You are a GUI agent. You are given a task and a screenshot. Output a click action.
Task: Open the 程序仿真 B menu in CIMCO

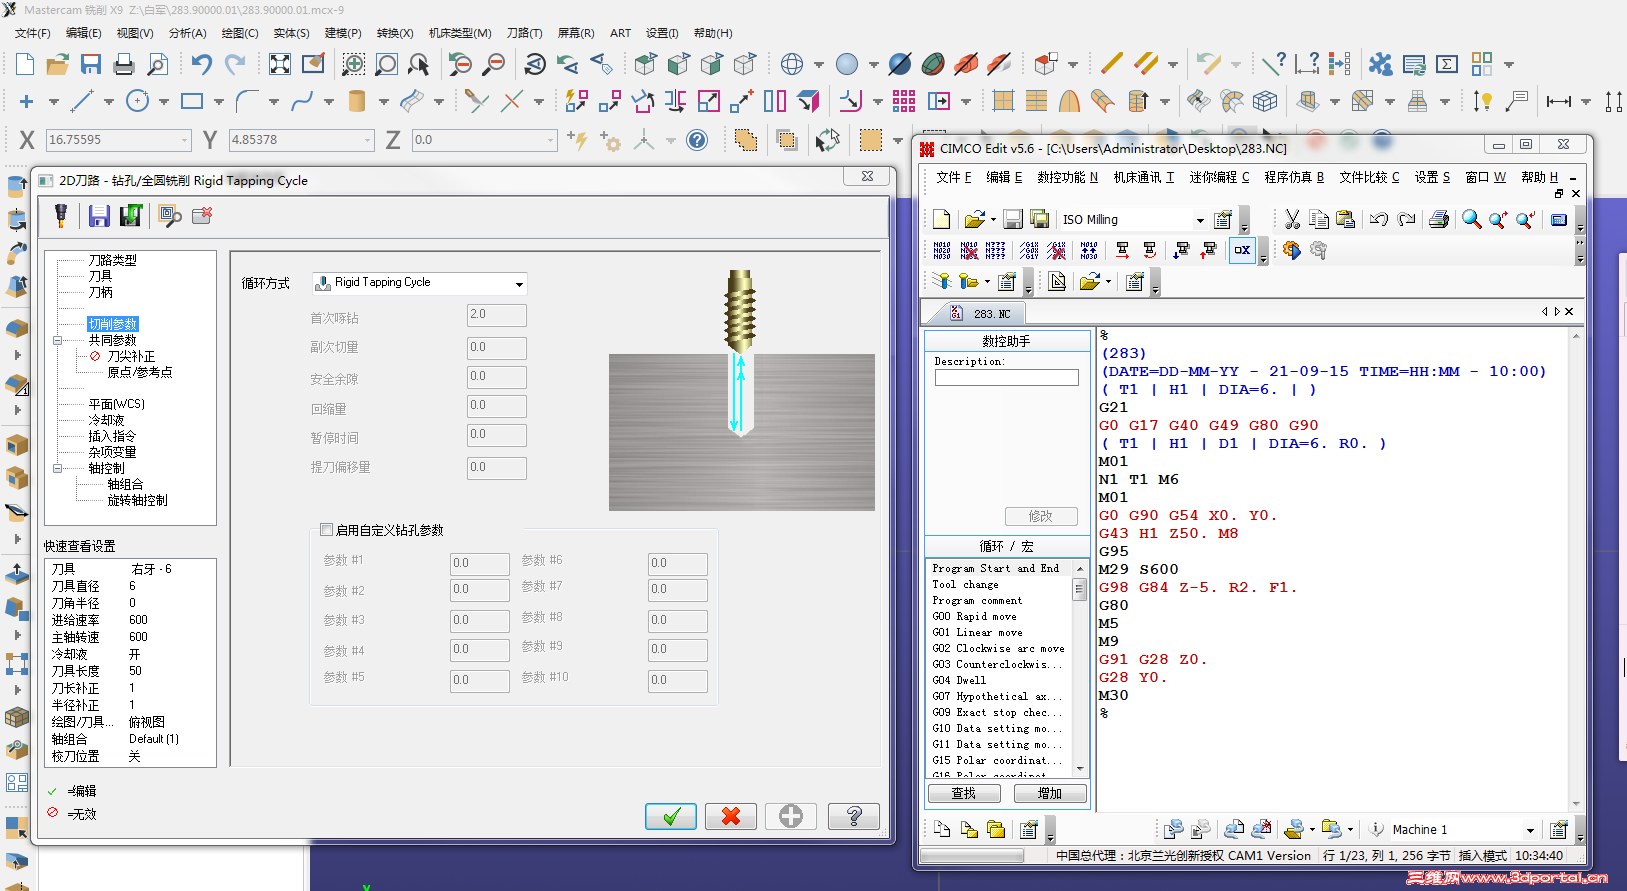[1294, 177]
